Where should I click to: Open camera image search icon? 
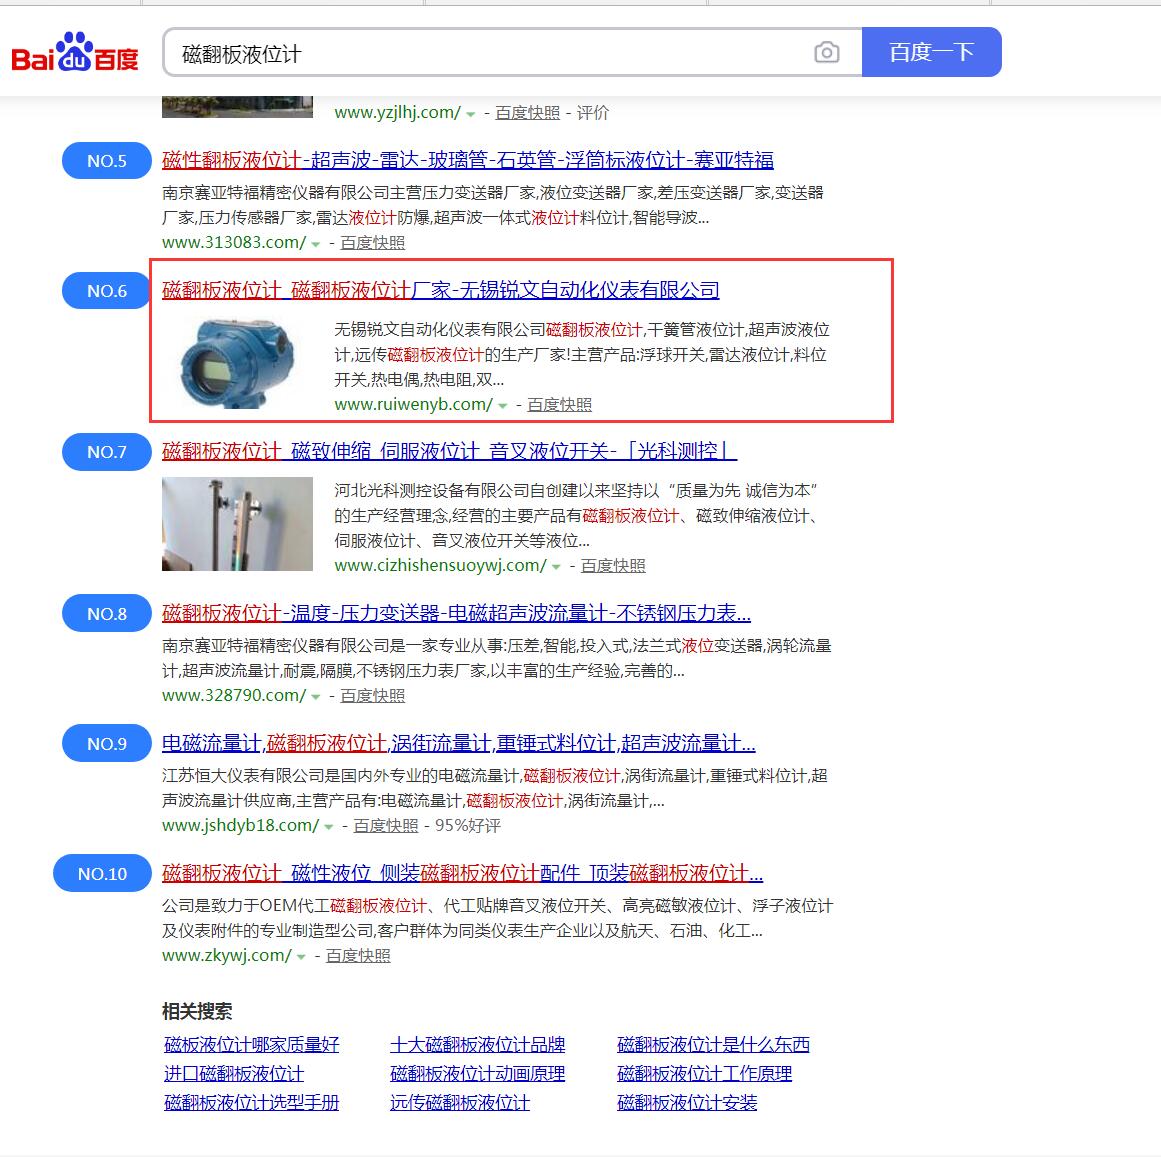826,53
